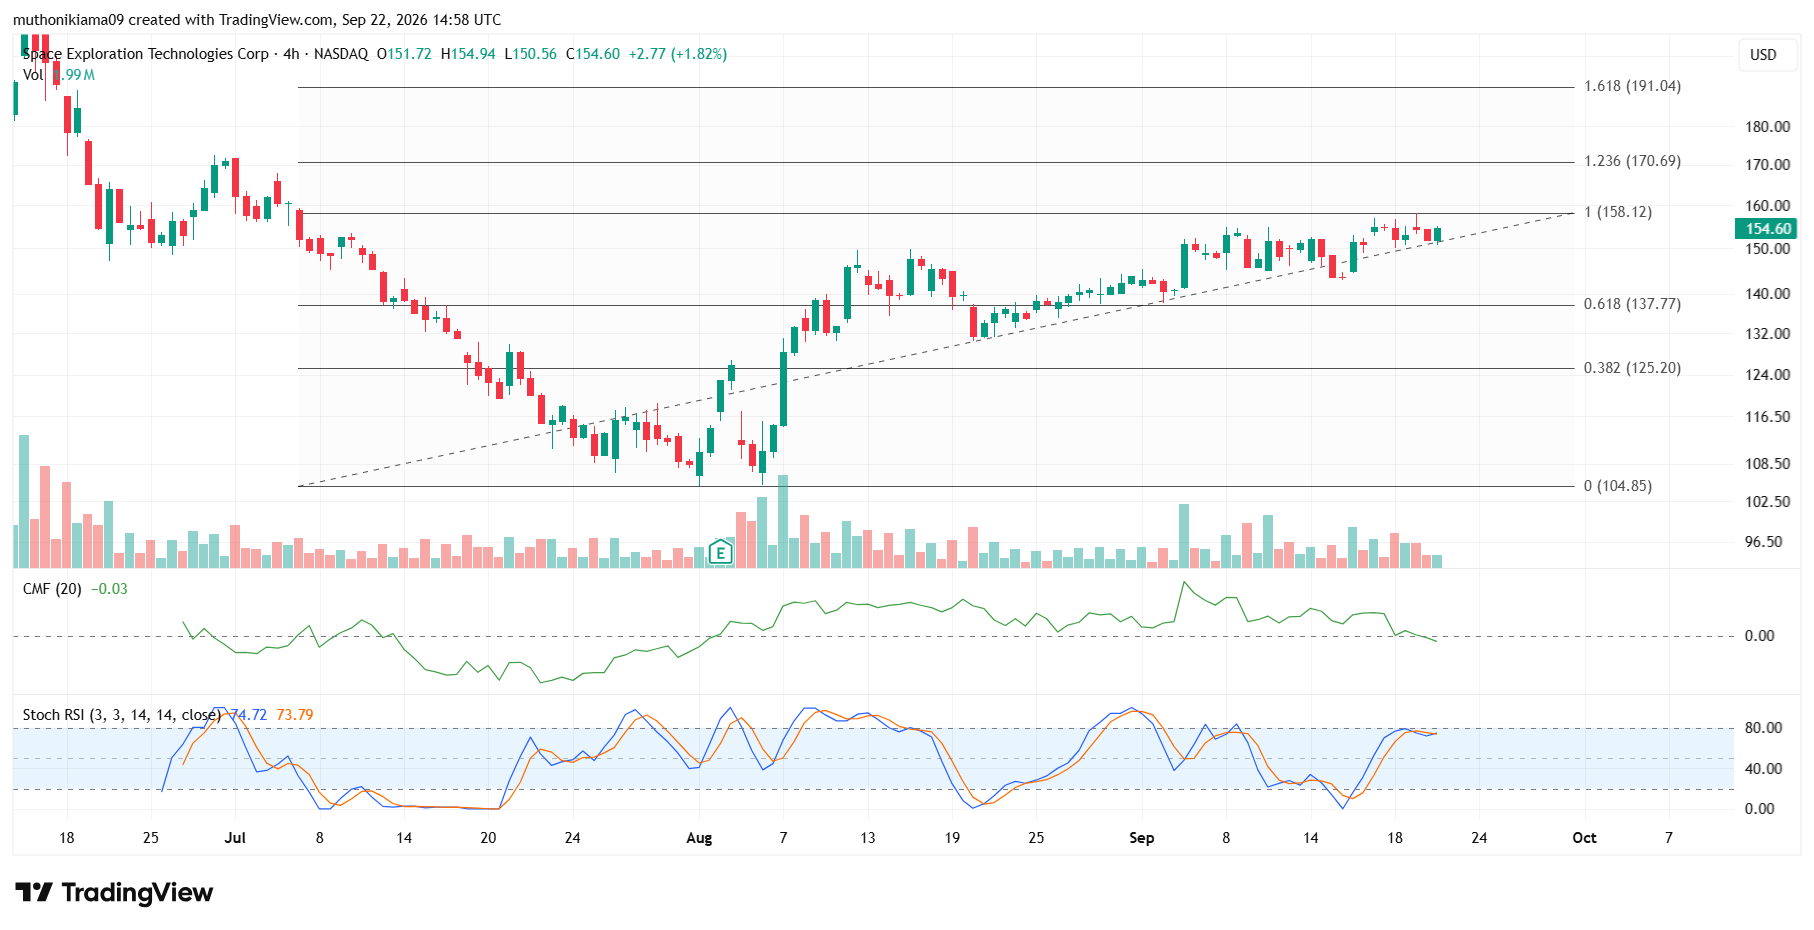Click the 80.00 level on Stoch RSI axis
1814x930 pixels.
pyautogui.click(x=1763, y=728)
